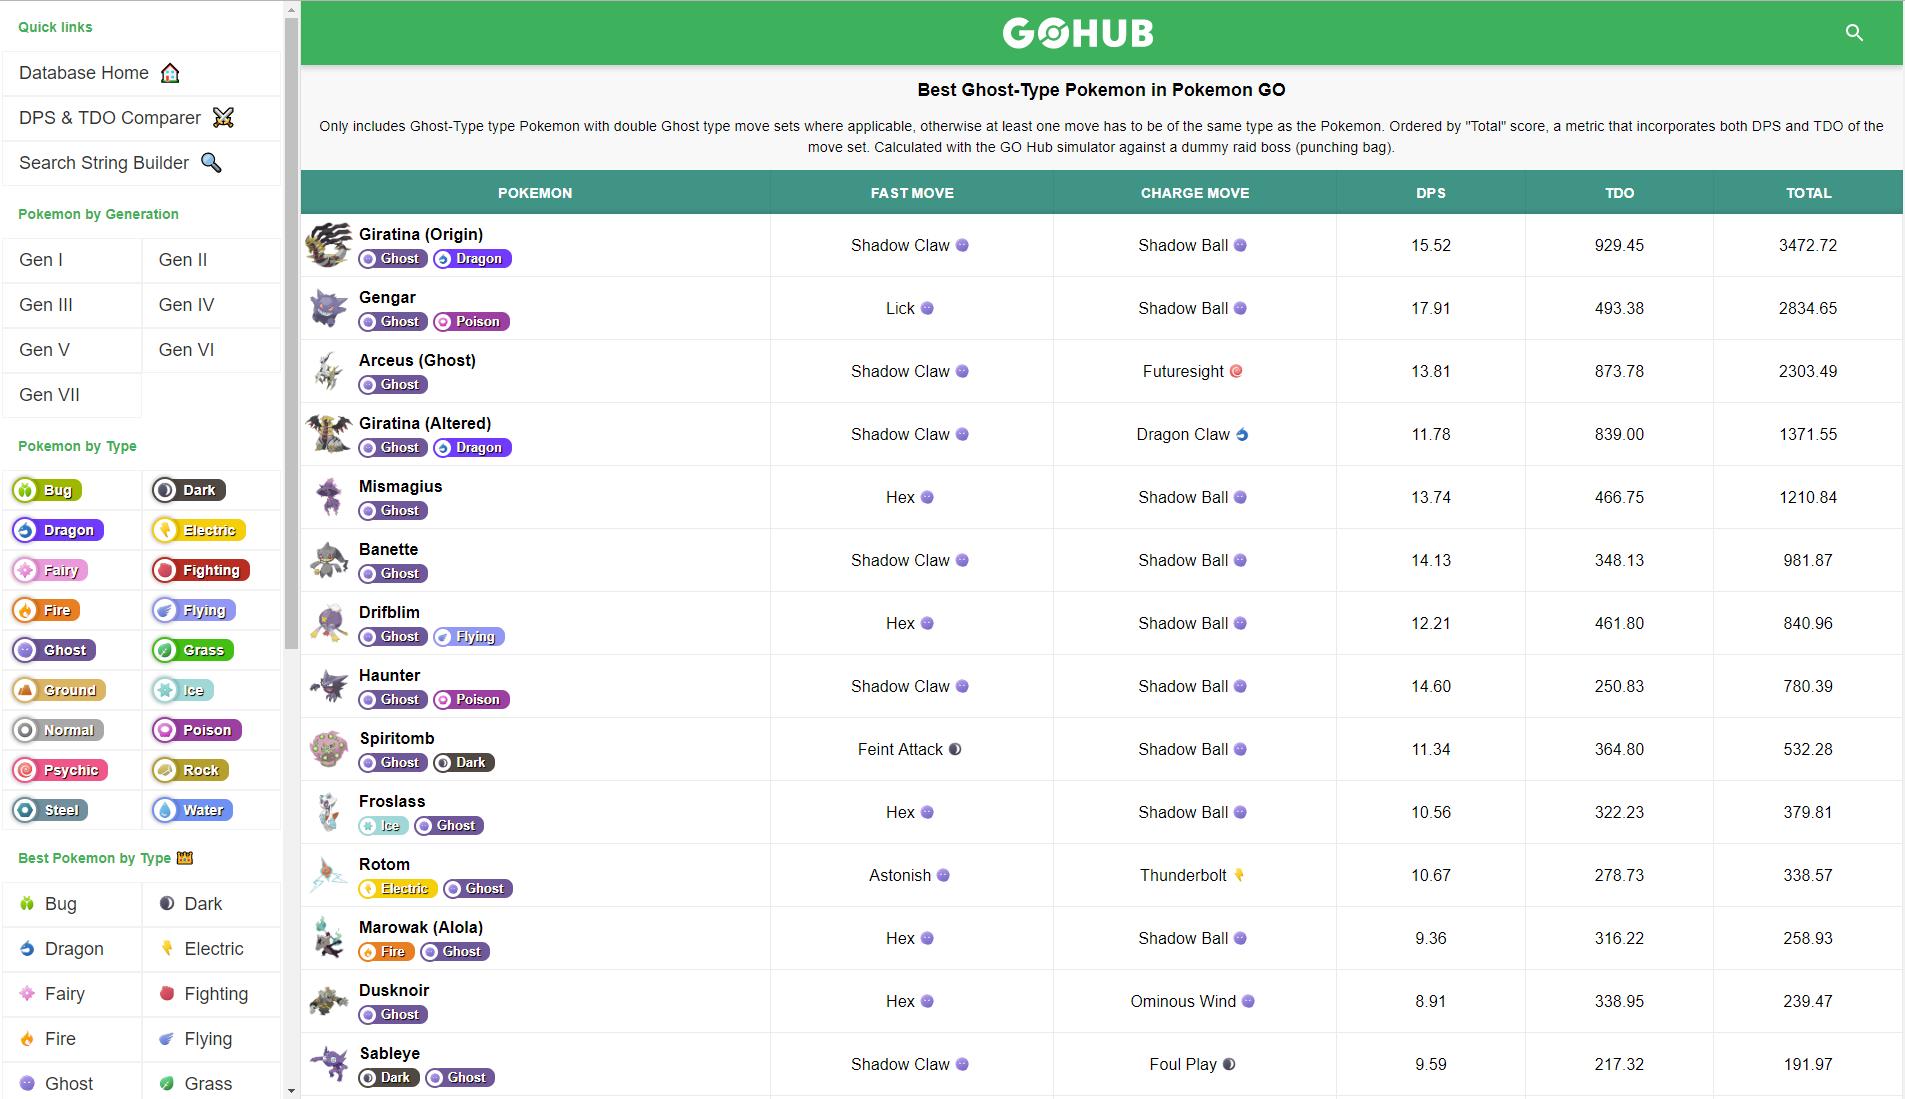
Task: Go to Gen III Pokemon
Action: pos(72,305)
